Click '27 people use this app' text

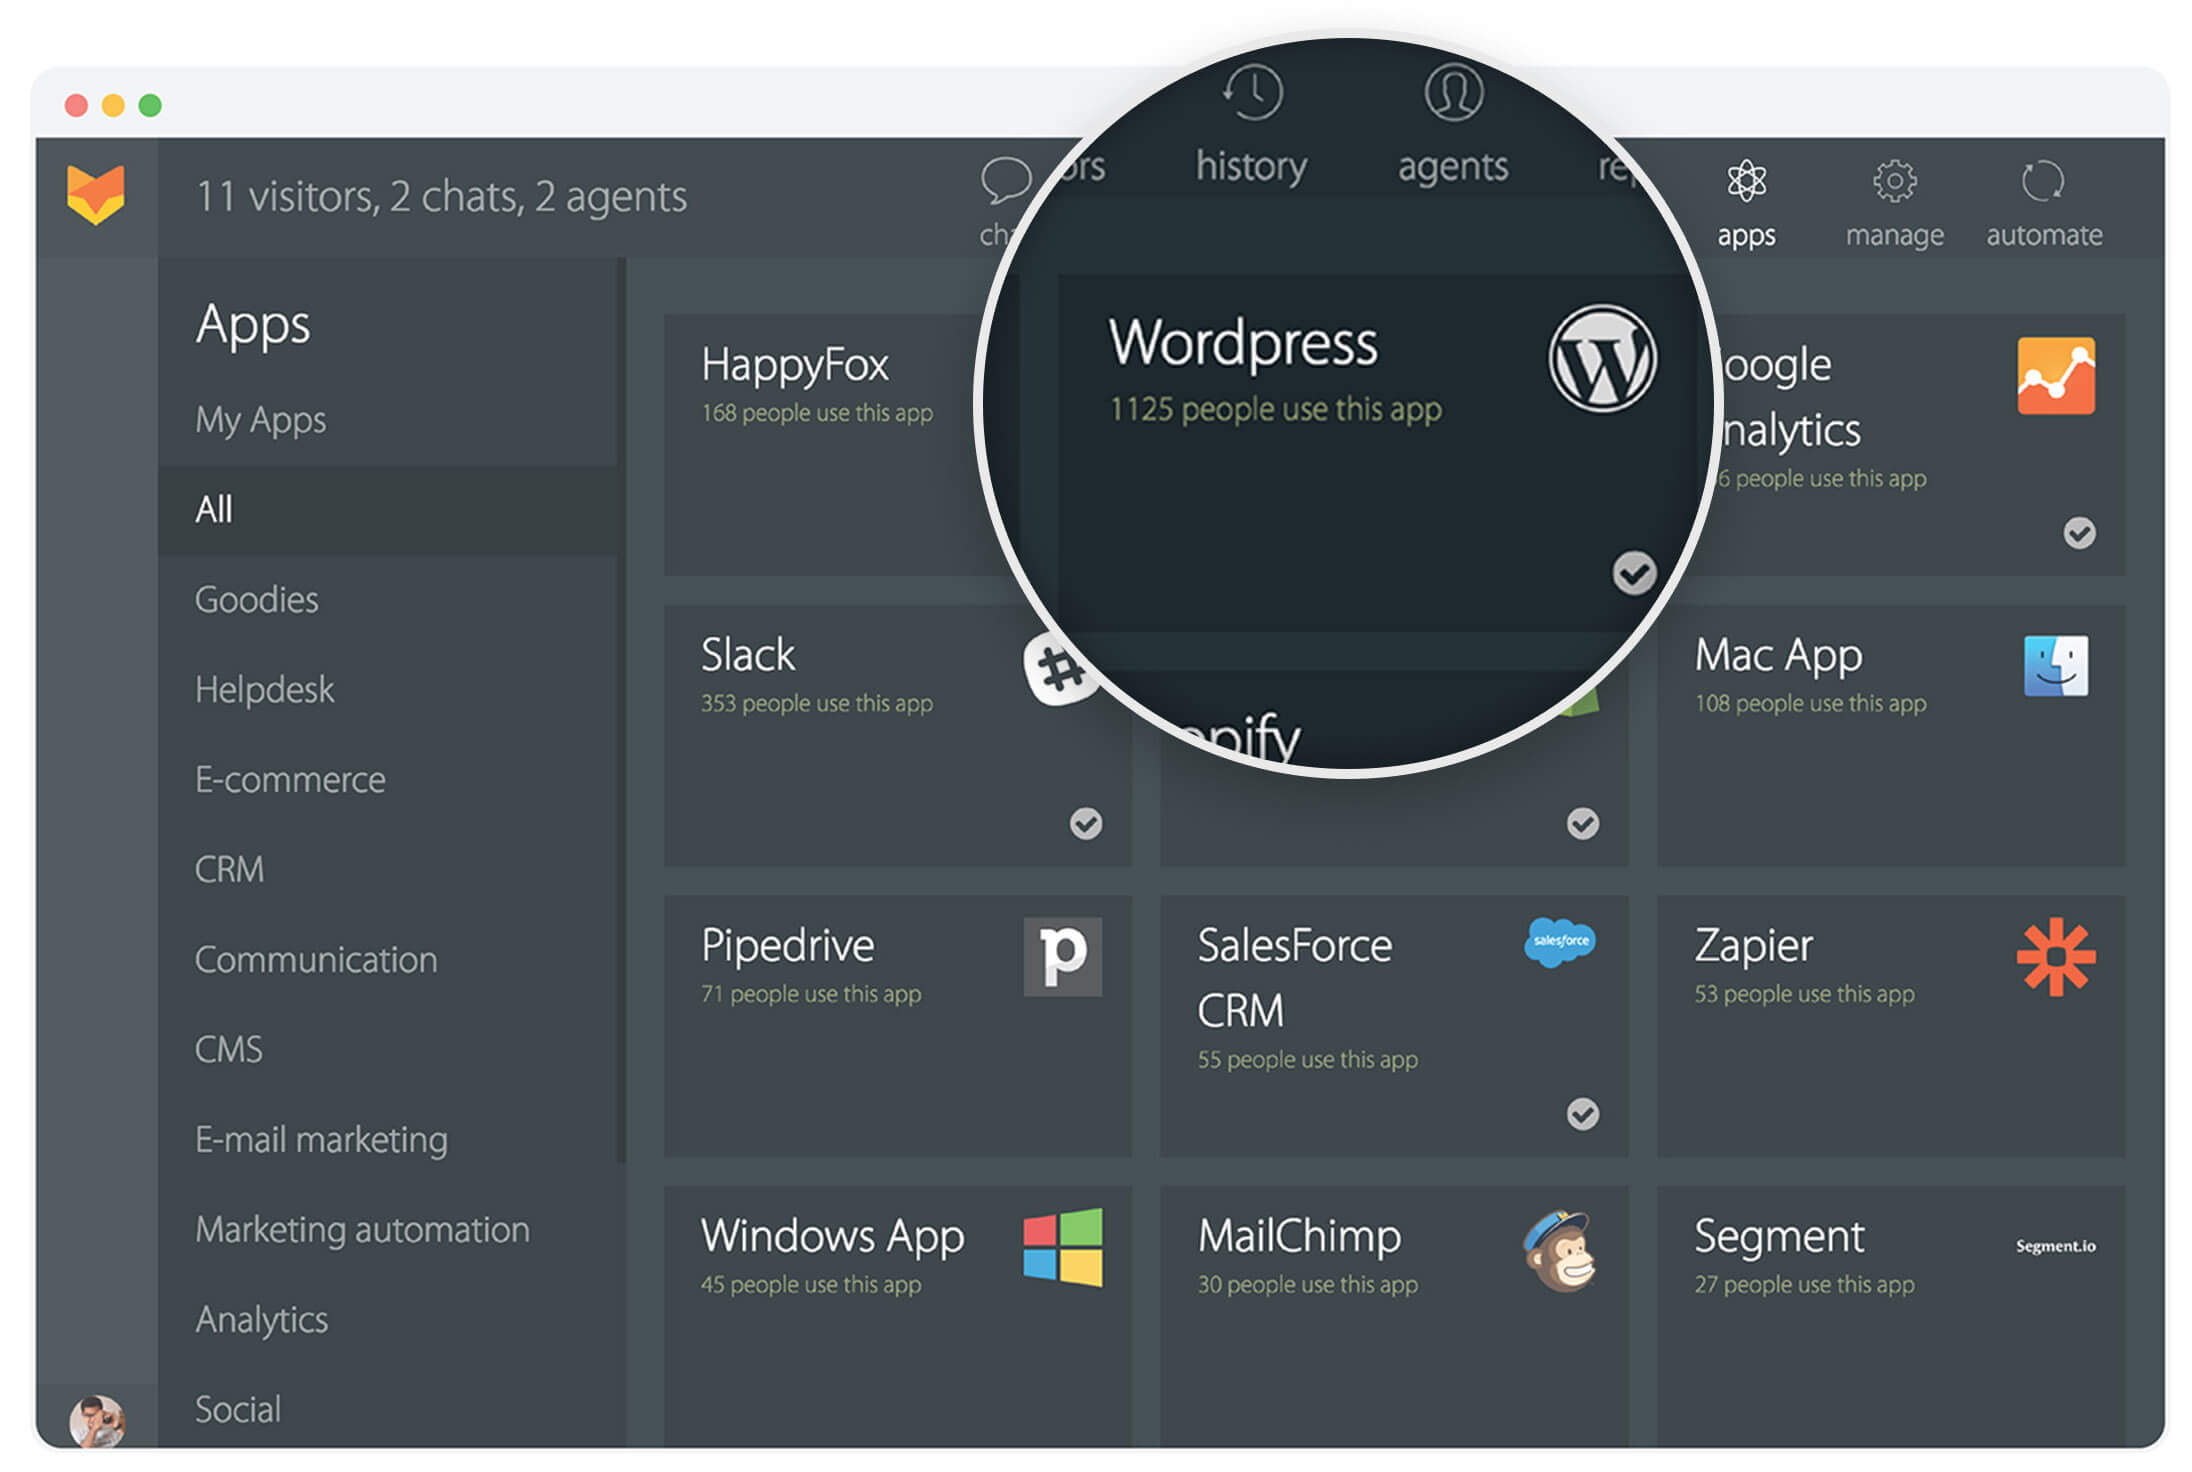coord(1804,1285)
